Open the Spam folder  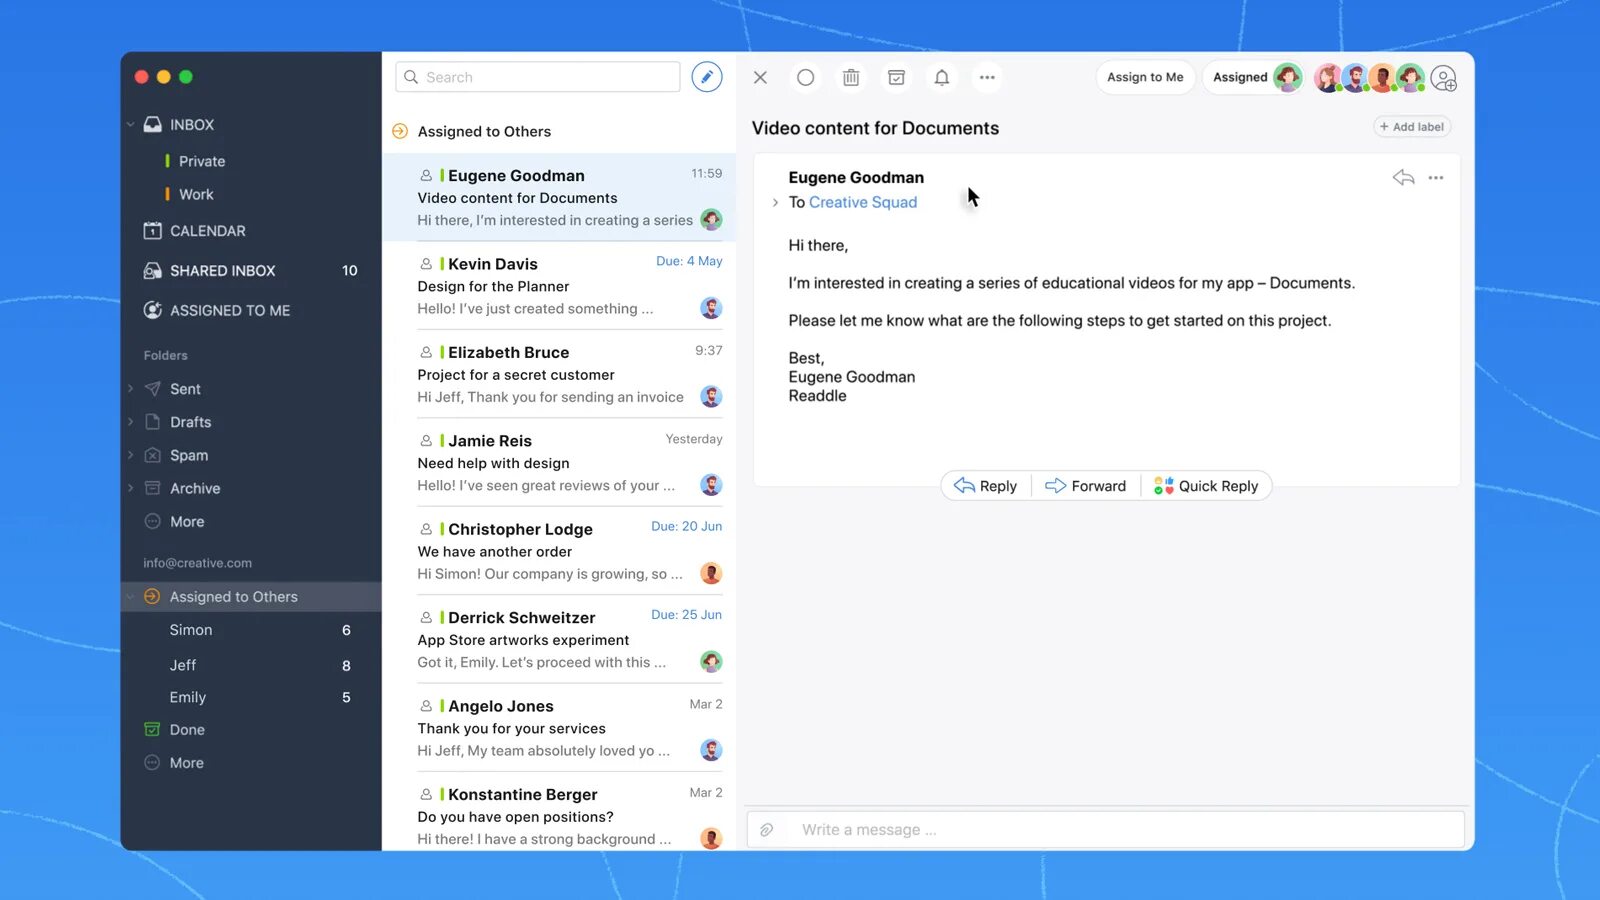point(189,455)
